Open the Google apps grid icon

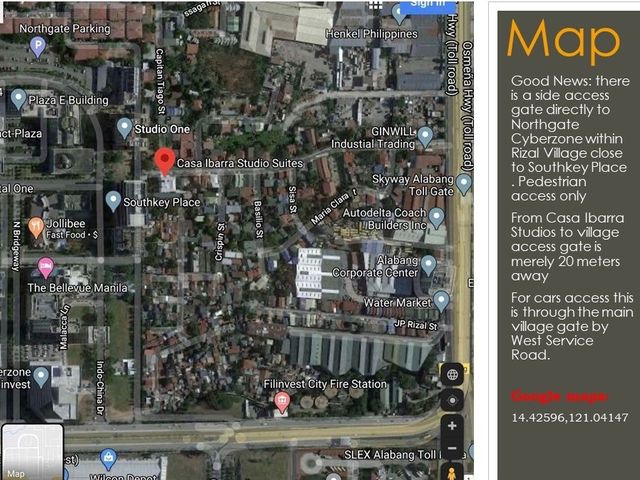click(x=376, y=4)
